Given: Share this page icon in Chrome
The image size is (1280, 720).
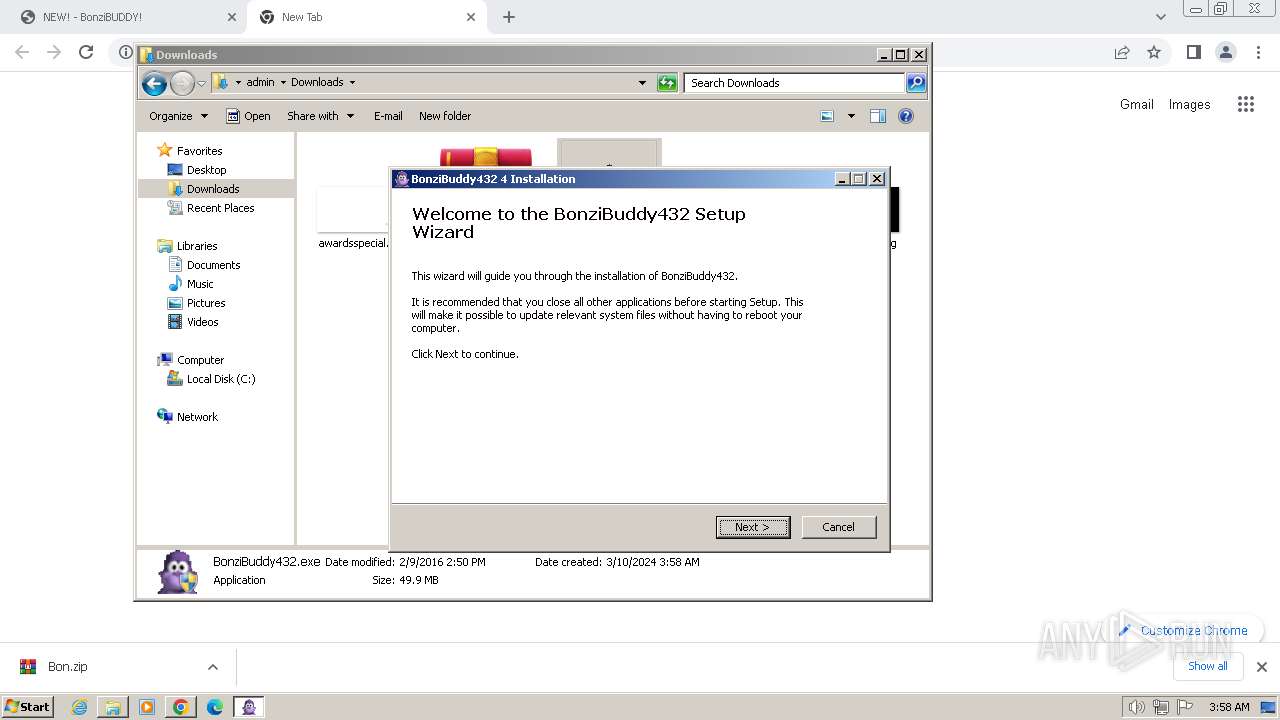Looking at the screenshot, I should 1122,52.
